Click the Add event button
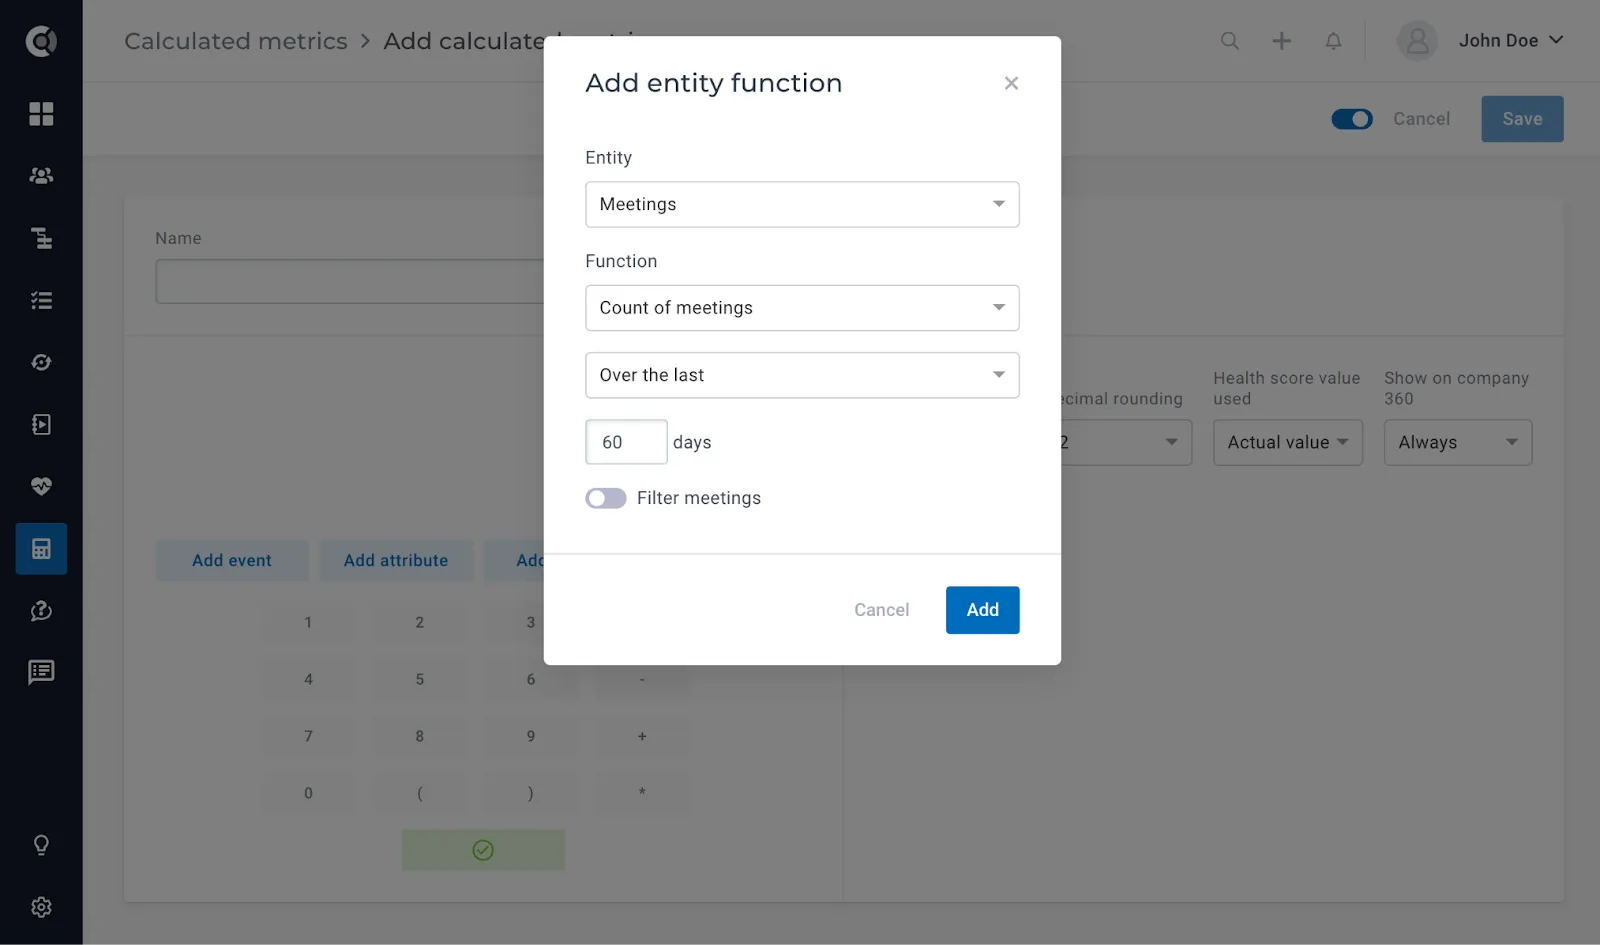1600x945 pixels. 232,561
